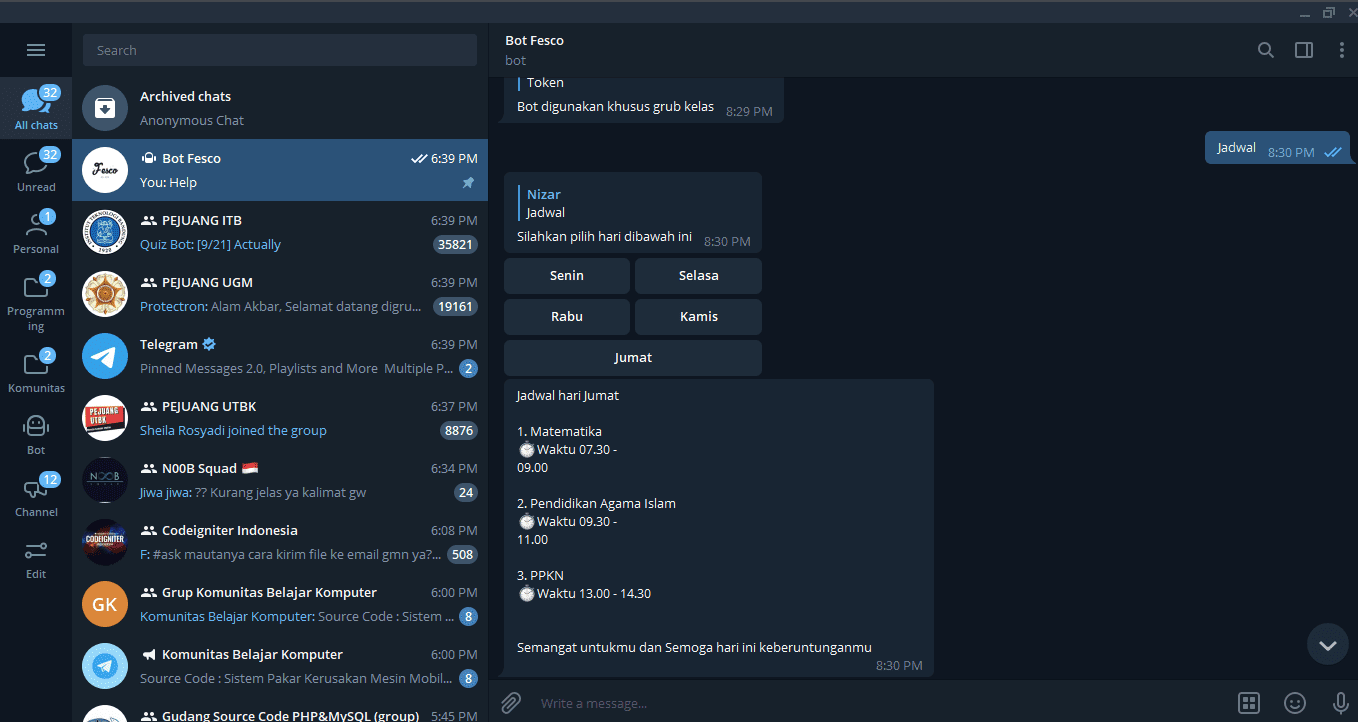Click Bot Fesco chat header title
Viewport: 1358px width, 722px height.
(535, 41)
